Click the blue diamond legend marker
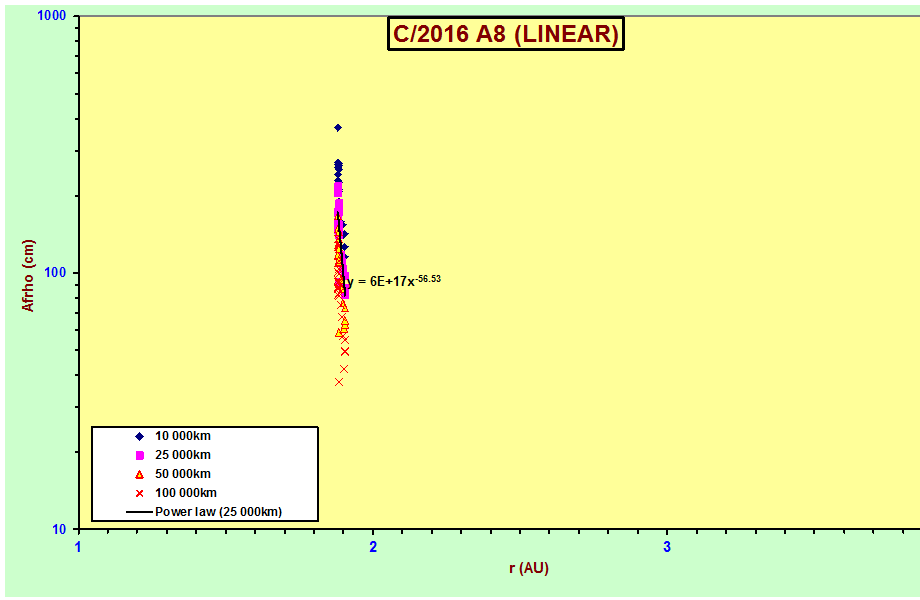This screenshot has width=920, height=600. [x=140, y=436]
